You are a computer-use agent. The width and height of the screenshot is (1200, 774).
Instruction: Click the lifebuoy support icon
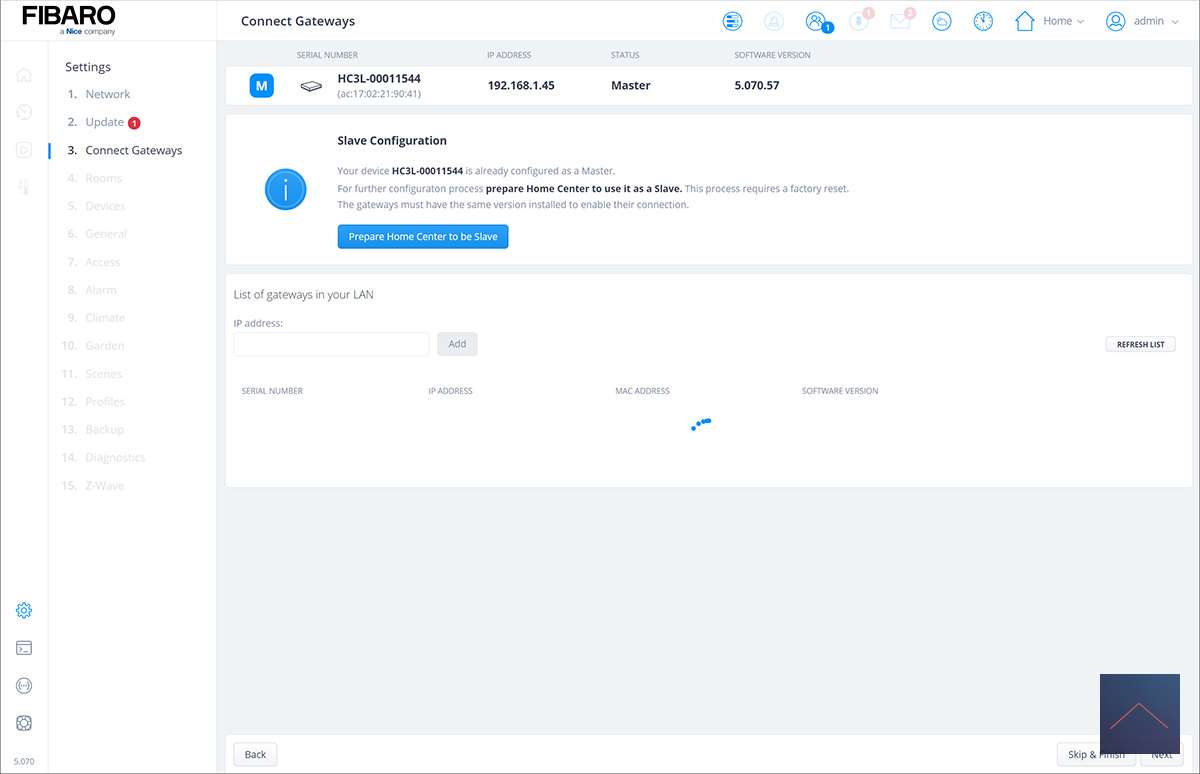(x=24, y=723)
